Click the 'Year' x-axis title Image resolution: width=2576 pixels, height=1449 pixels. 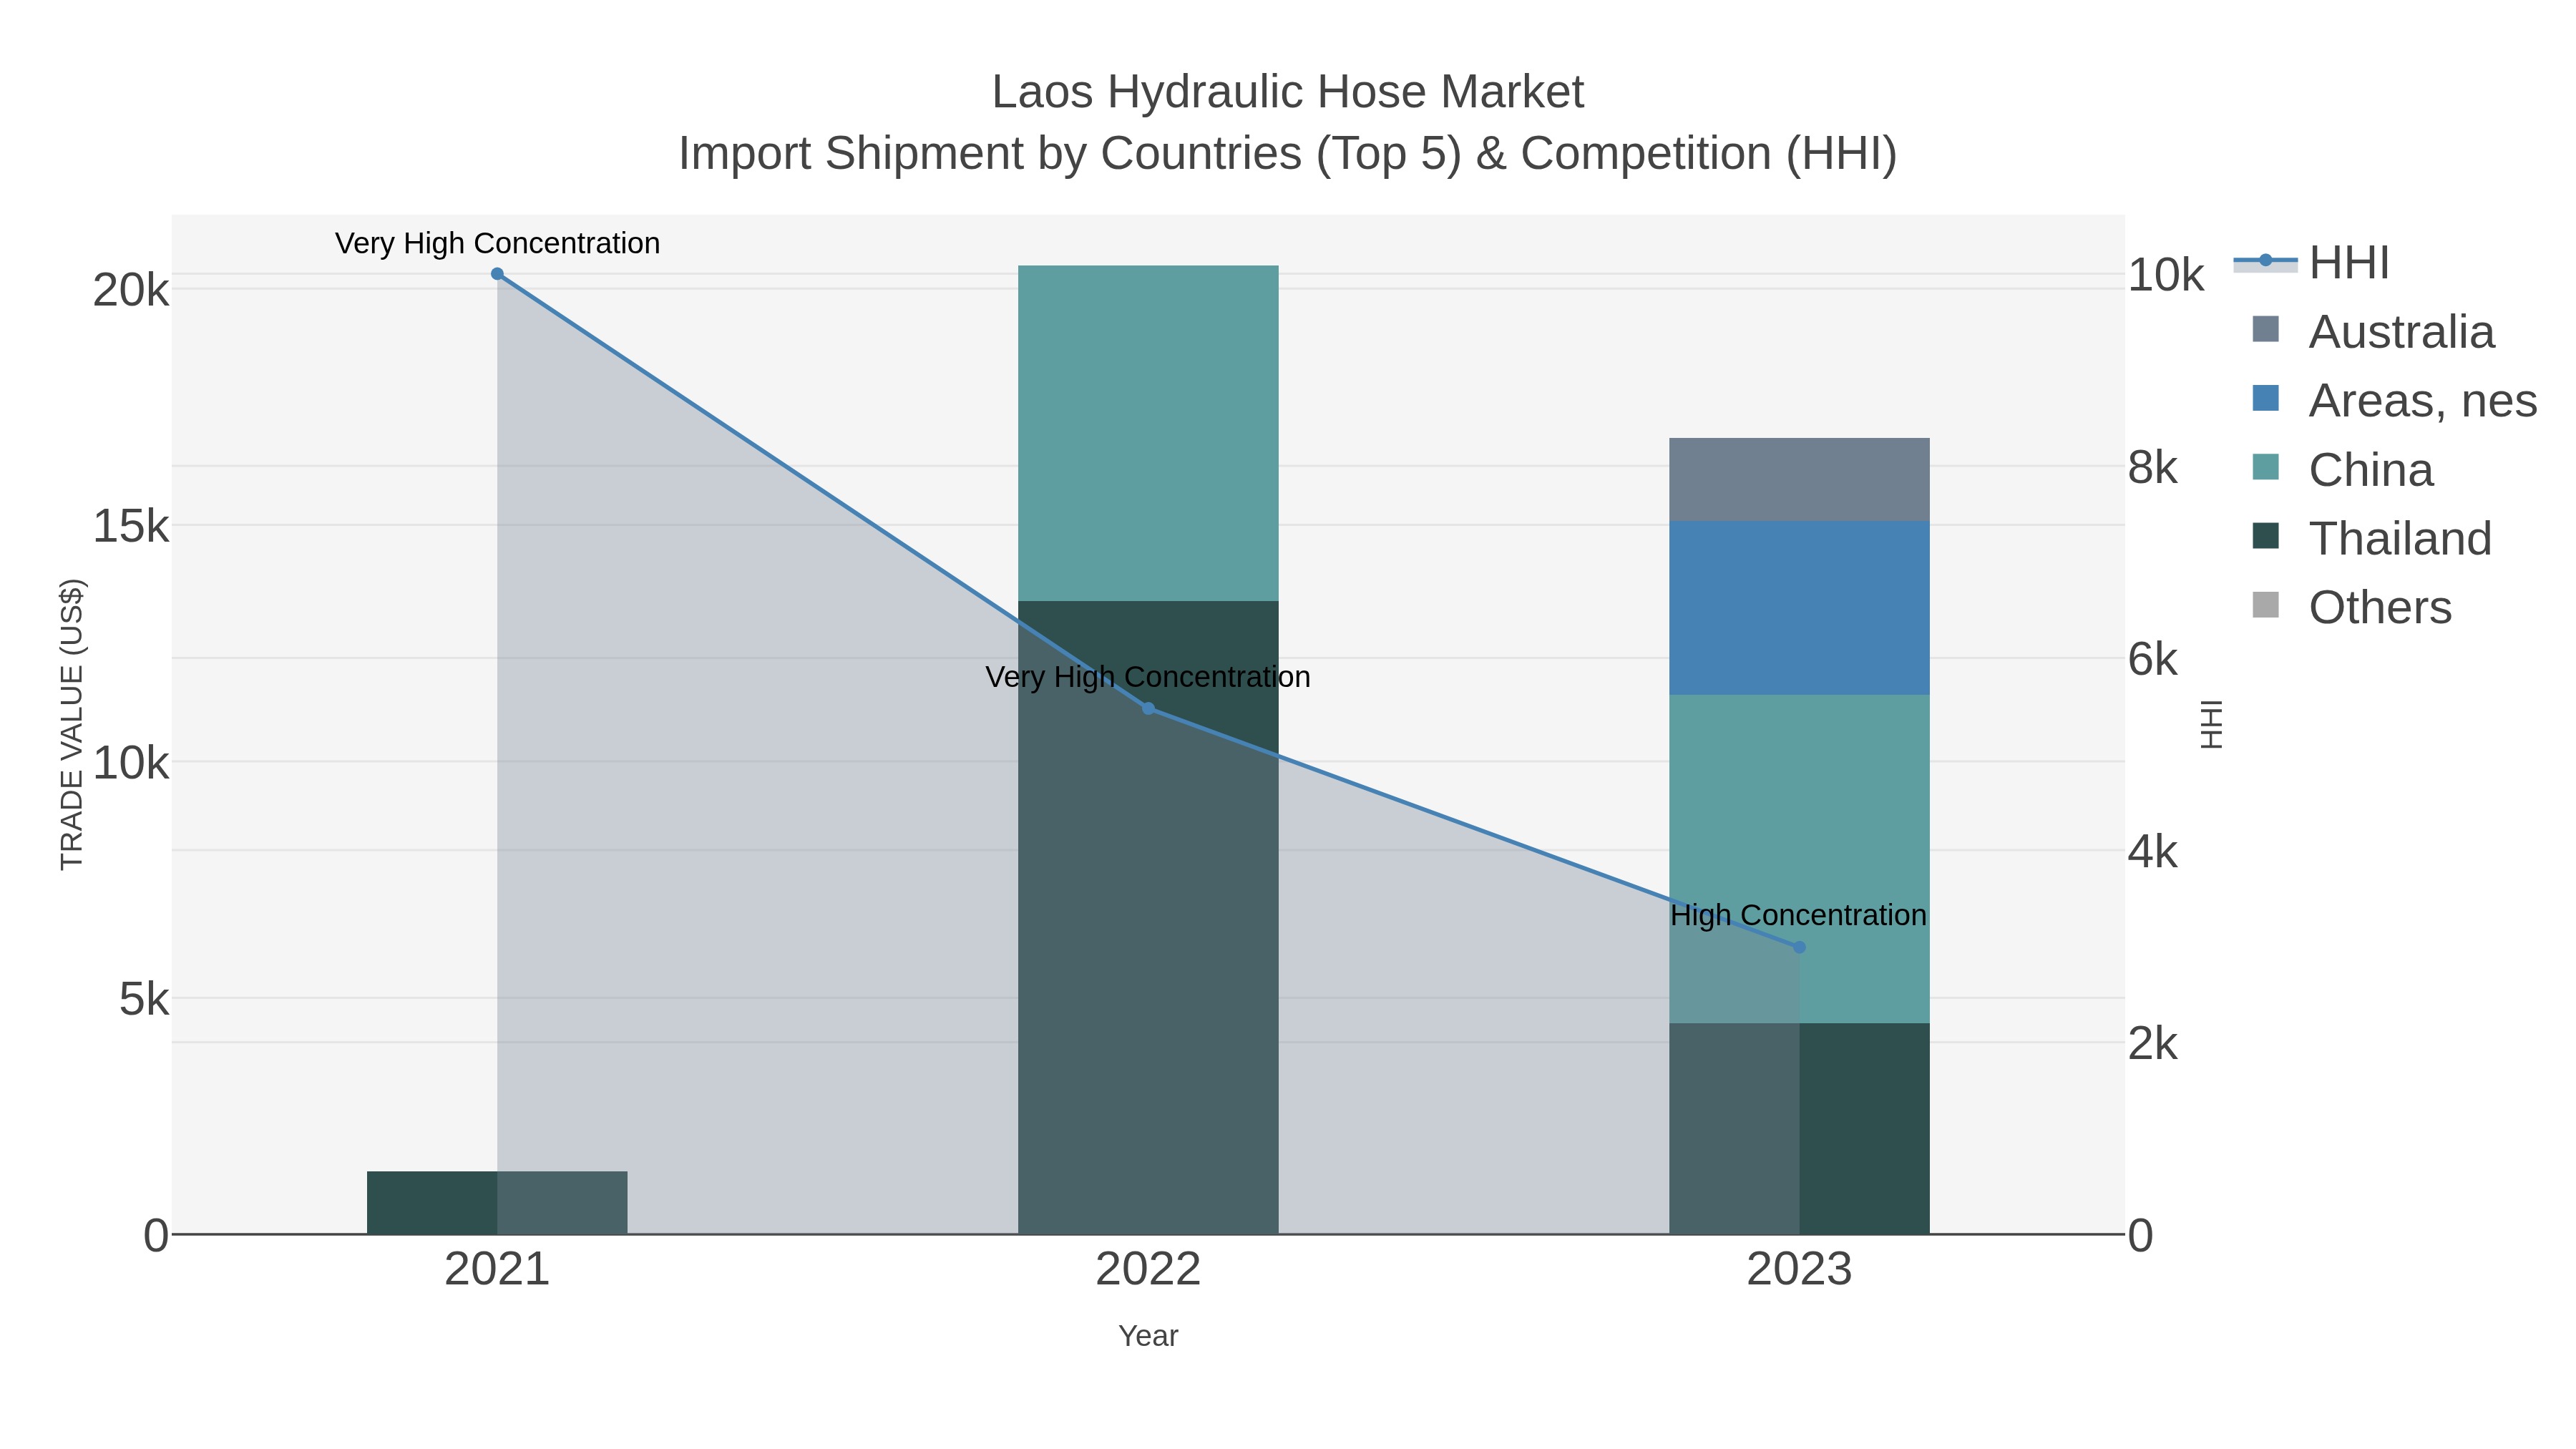tap(1148, 1336)
